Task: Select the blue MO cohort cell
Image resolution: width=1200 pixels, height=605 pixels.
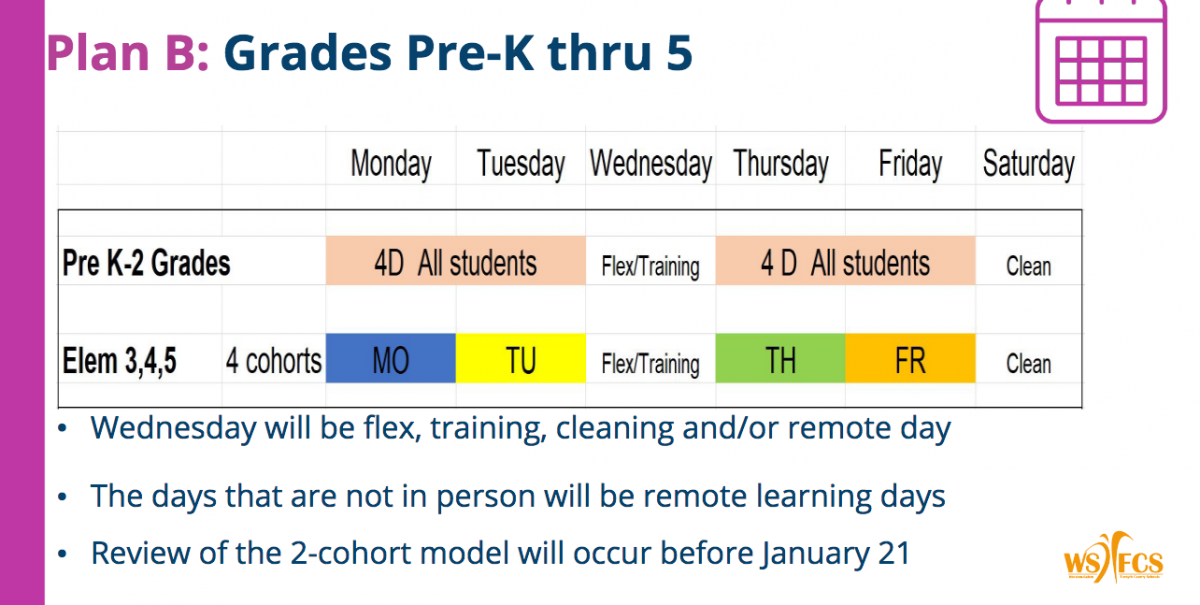Action: 391,359
